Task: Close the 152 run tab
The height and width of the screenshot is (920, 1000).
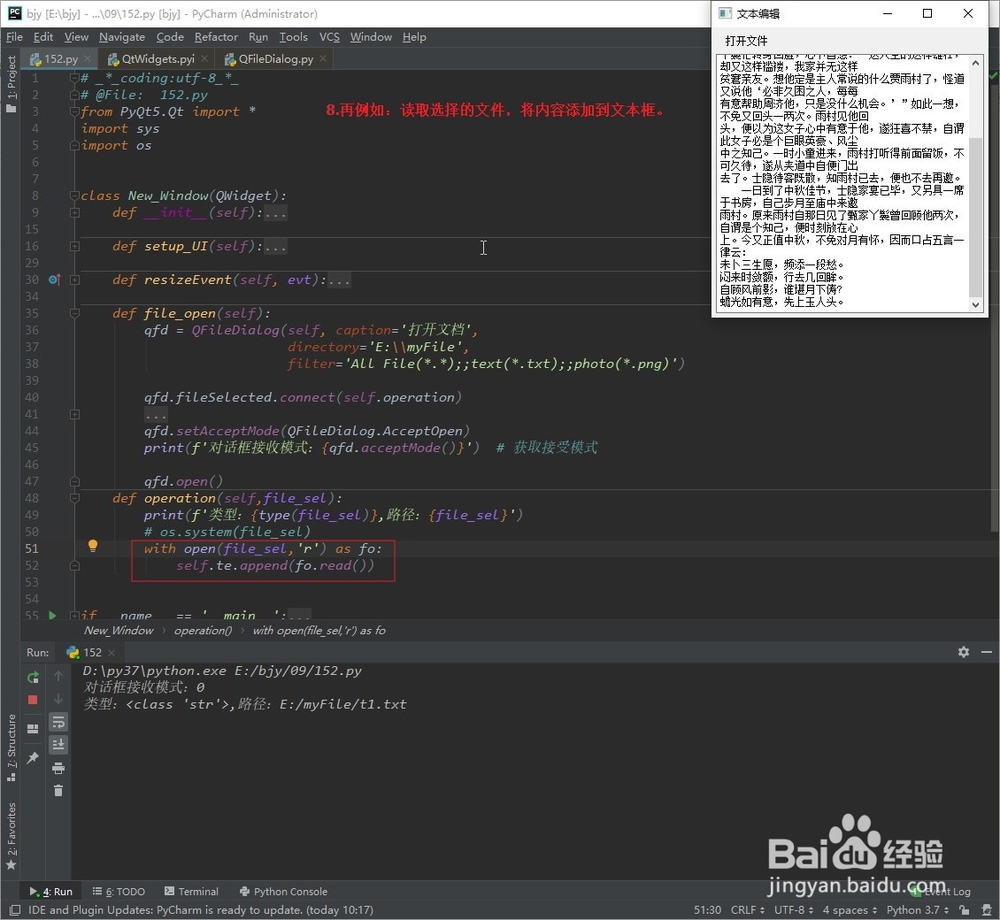Action: click(112, 652)
